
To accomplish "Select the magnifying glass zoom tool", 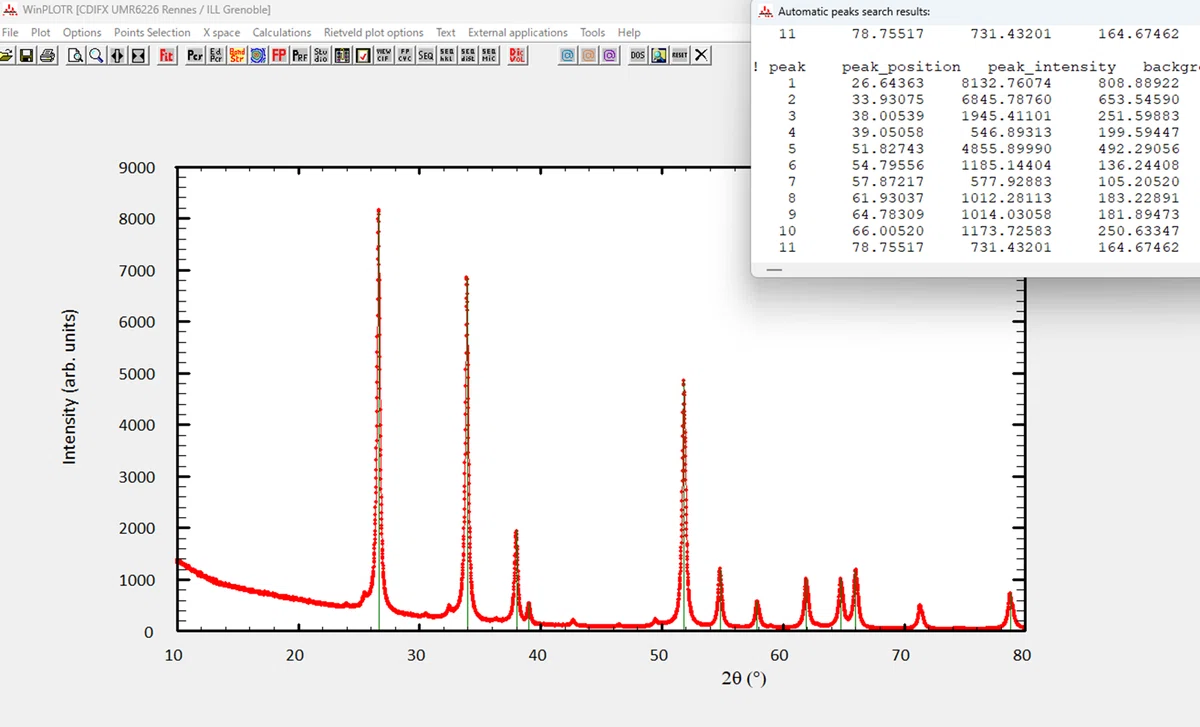I will (x=95, y=55).
